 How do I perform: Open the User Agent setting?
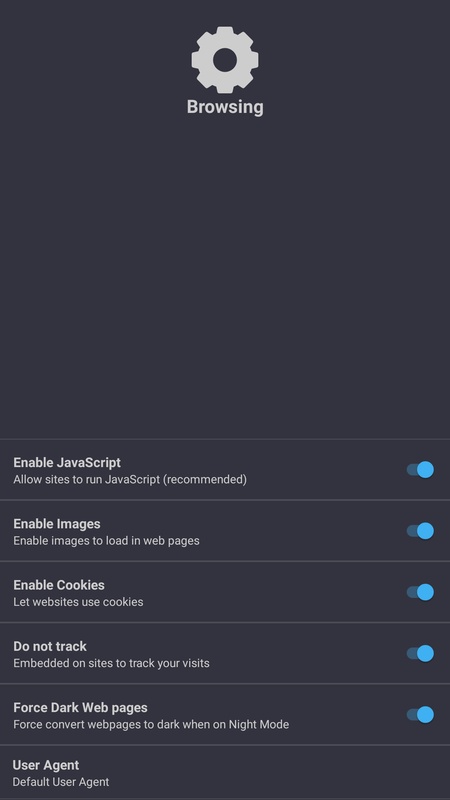coord(225,772)
